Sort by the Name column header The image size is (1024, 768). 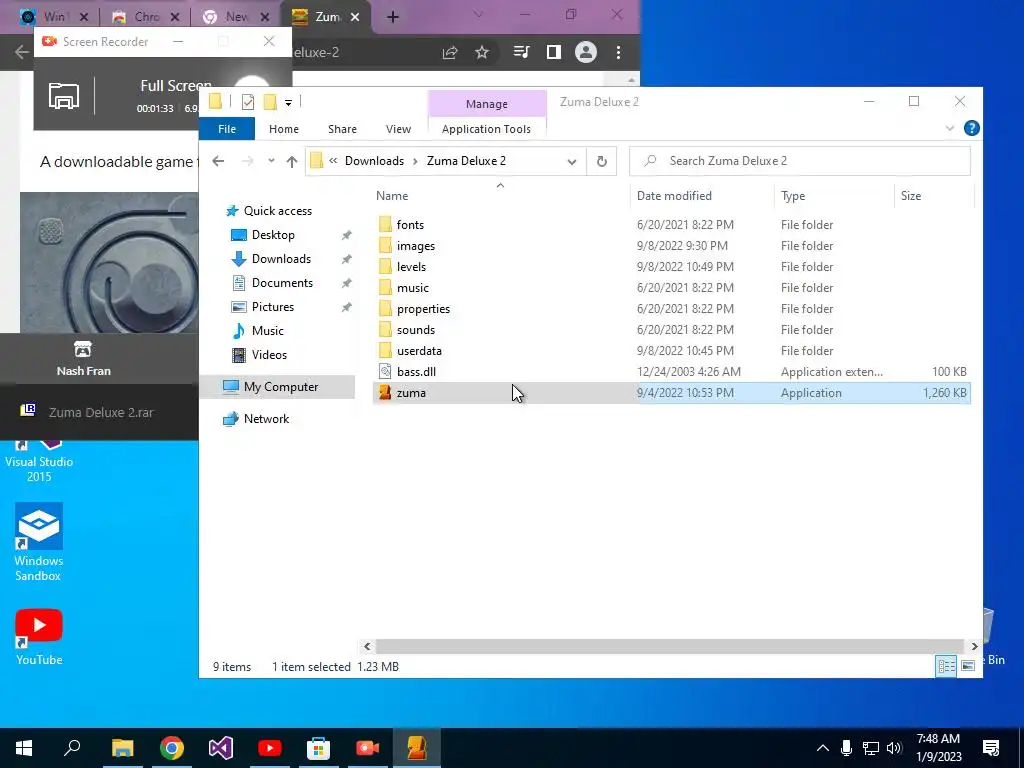click(501, 195)
